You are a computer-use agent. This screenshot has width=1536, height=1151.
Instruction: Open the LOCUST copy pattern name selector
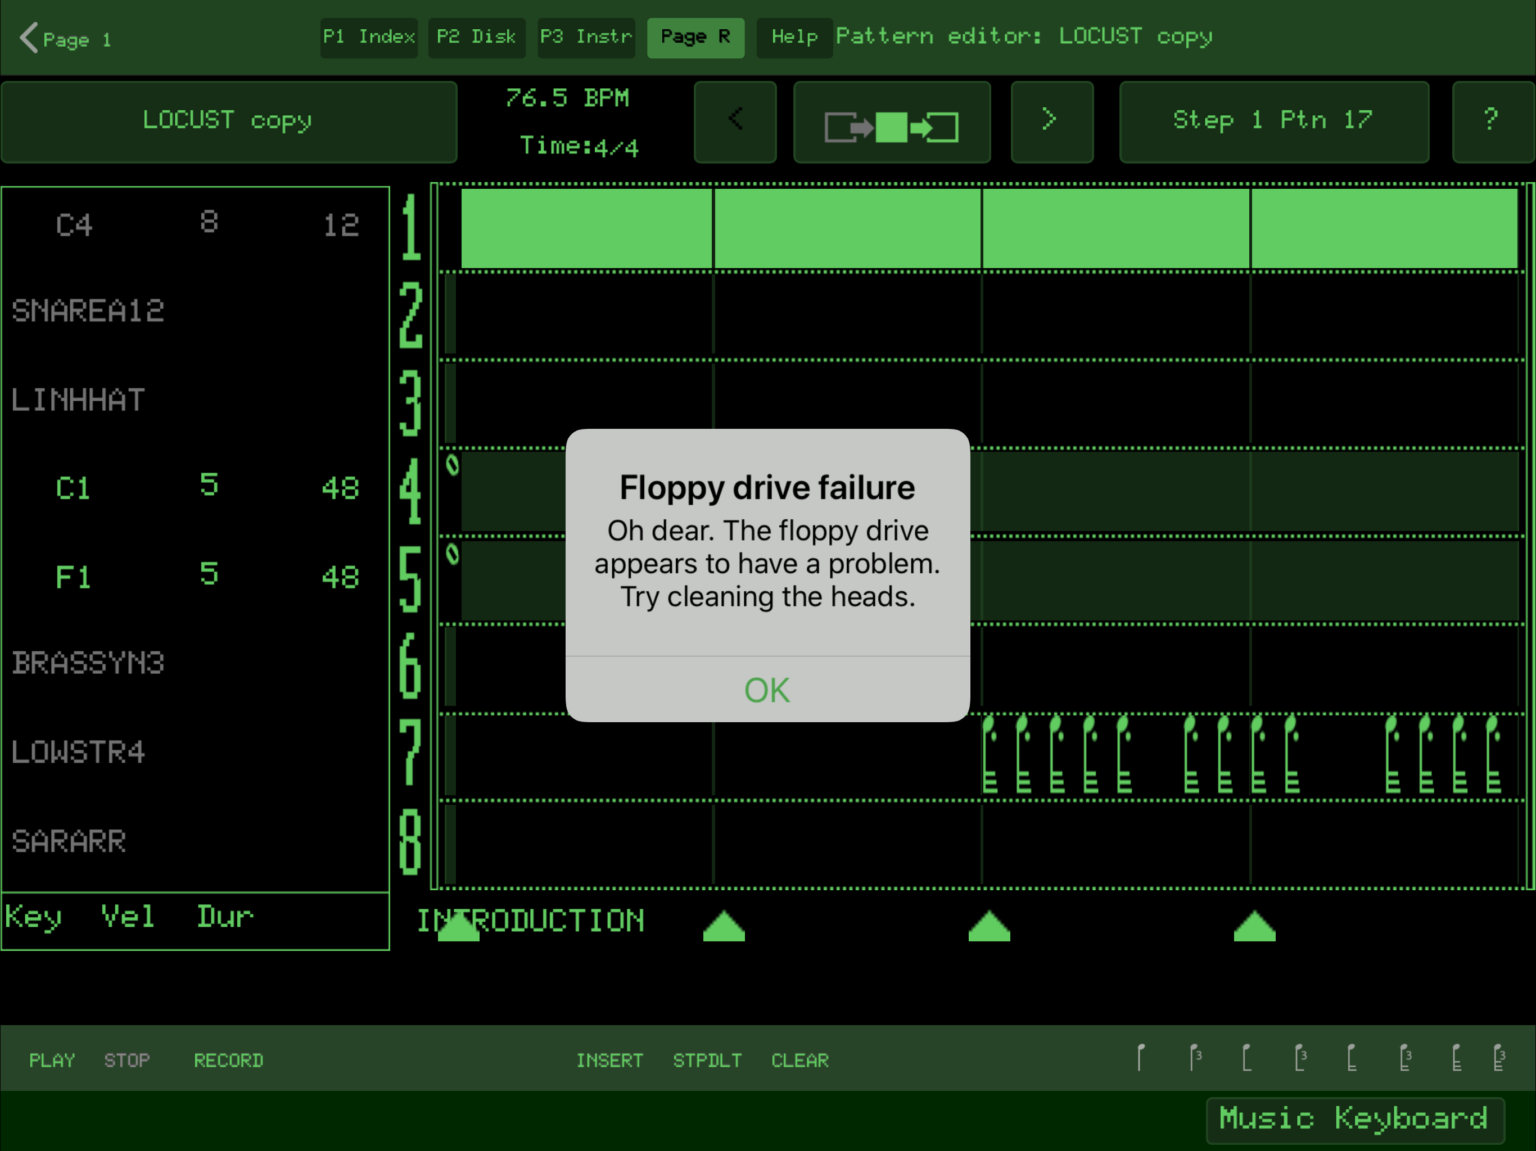pyautogui.click(x=228, y=121)
